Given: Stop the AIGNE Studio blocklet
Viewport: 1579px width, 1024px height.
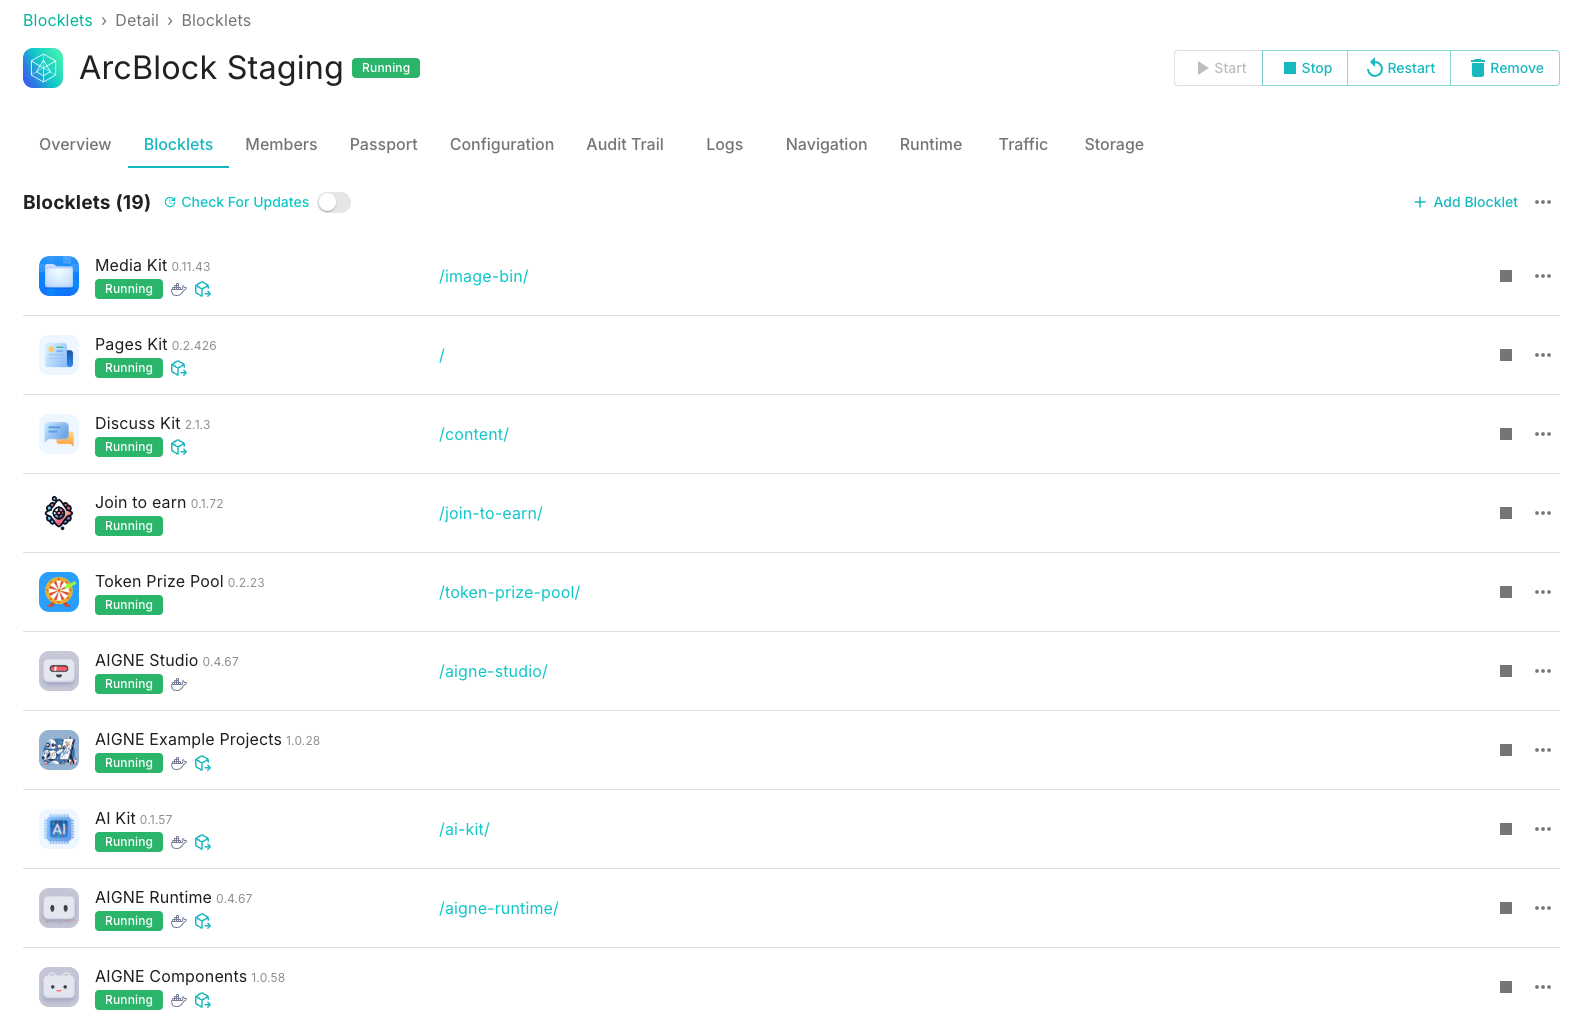Looking at the screenshot, I should [x=1506, y=671].
